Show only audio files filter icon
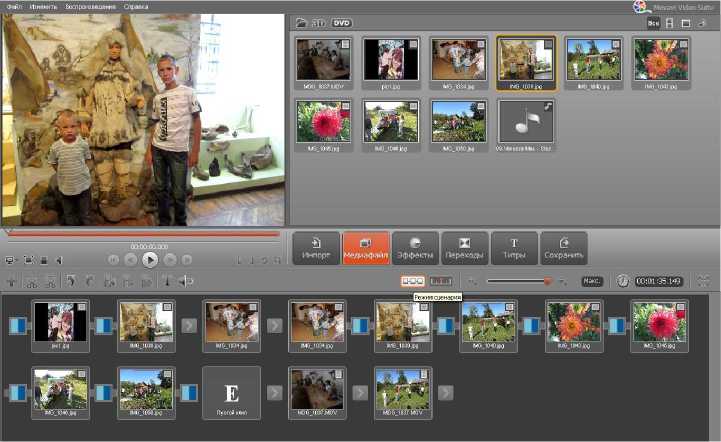 tap(701, 22)
